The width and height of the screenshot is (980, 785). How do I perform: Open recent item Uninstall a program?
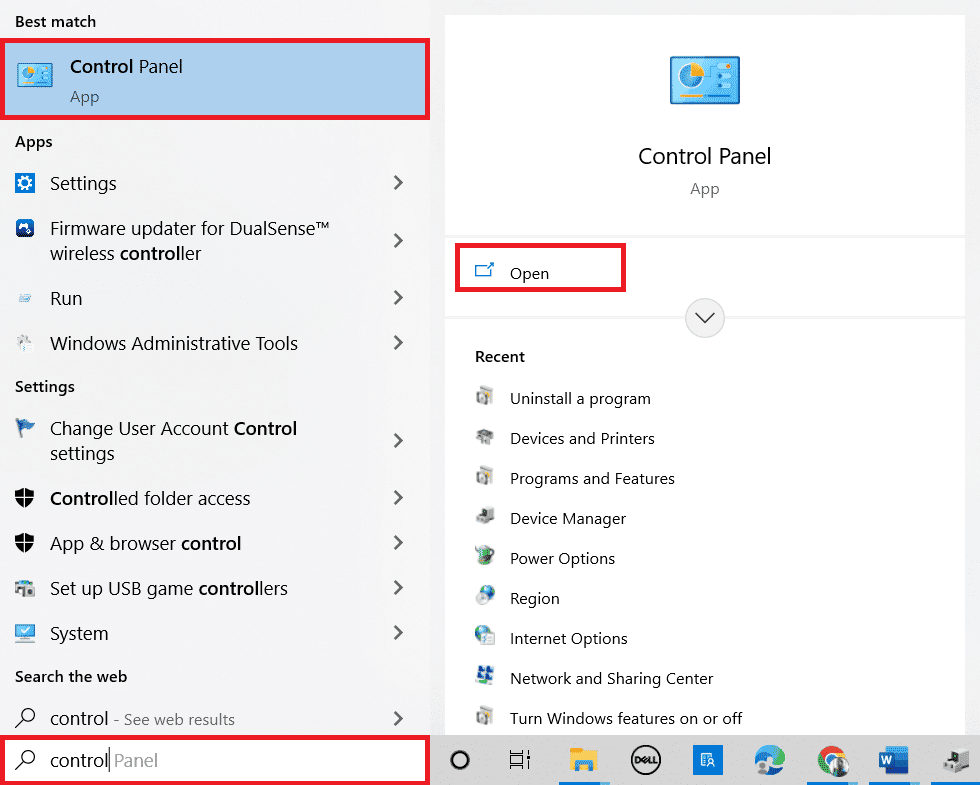[x=580, y=399]
